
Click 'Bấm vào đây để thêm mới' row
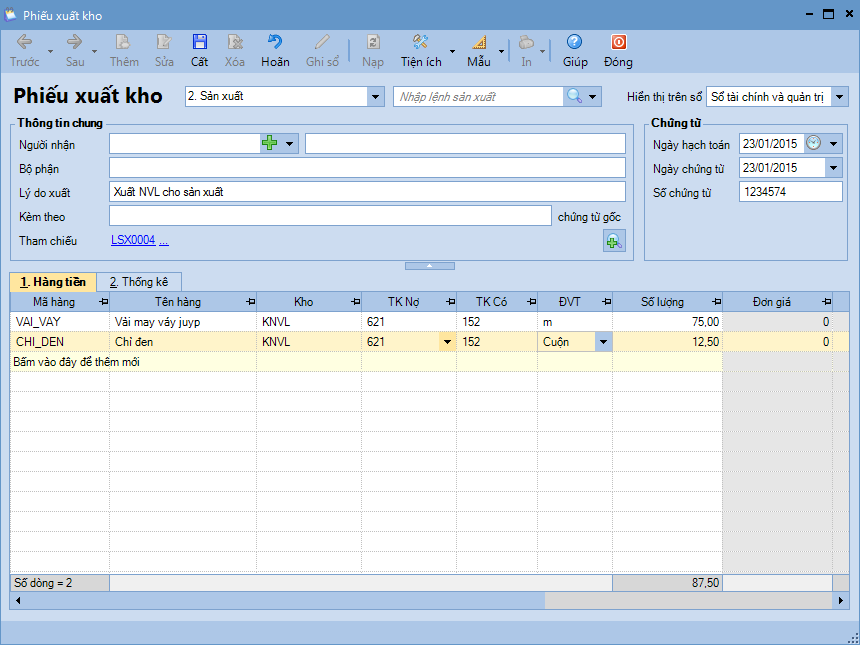coord(76,362)
